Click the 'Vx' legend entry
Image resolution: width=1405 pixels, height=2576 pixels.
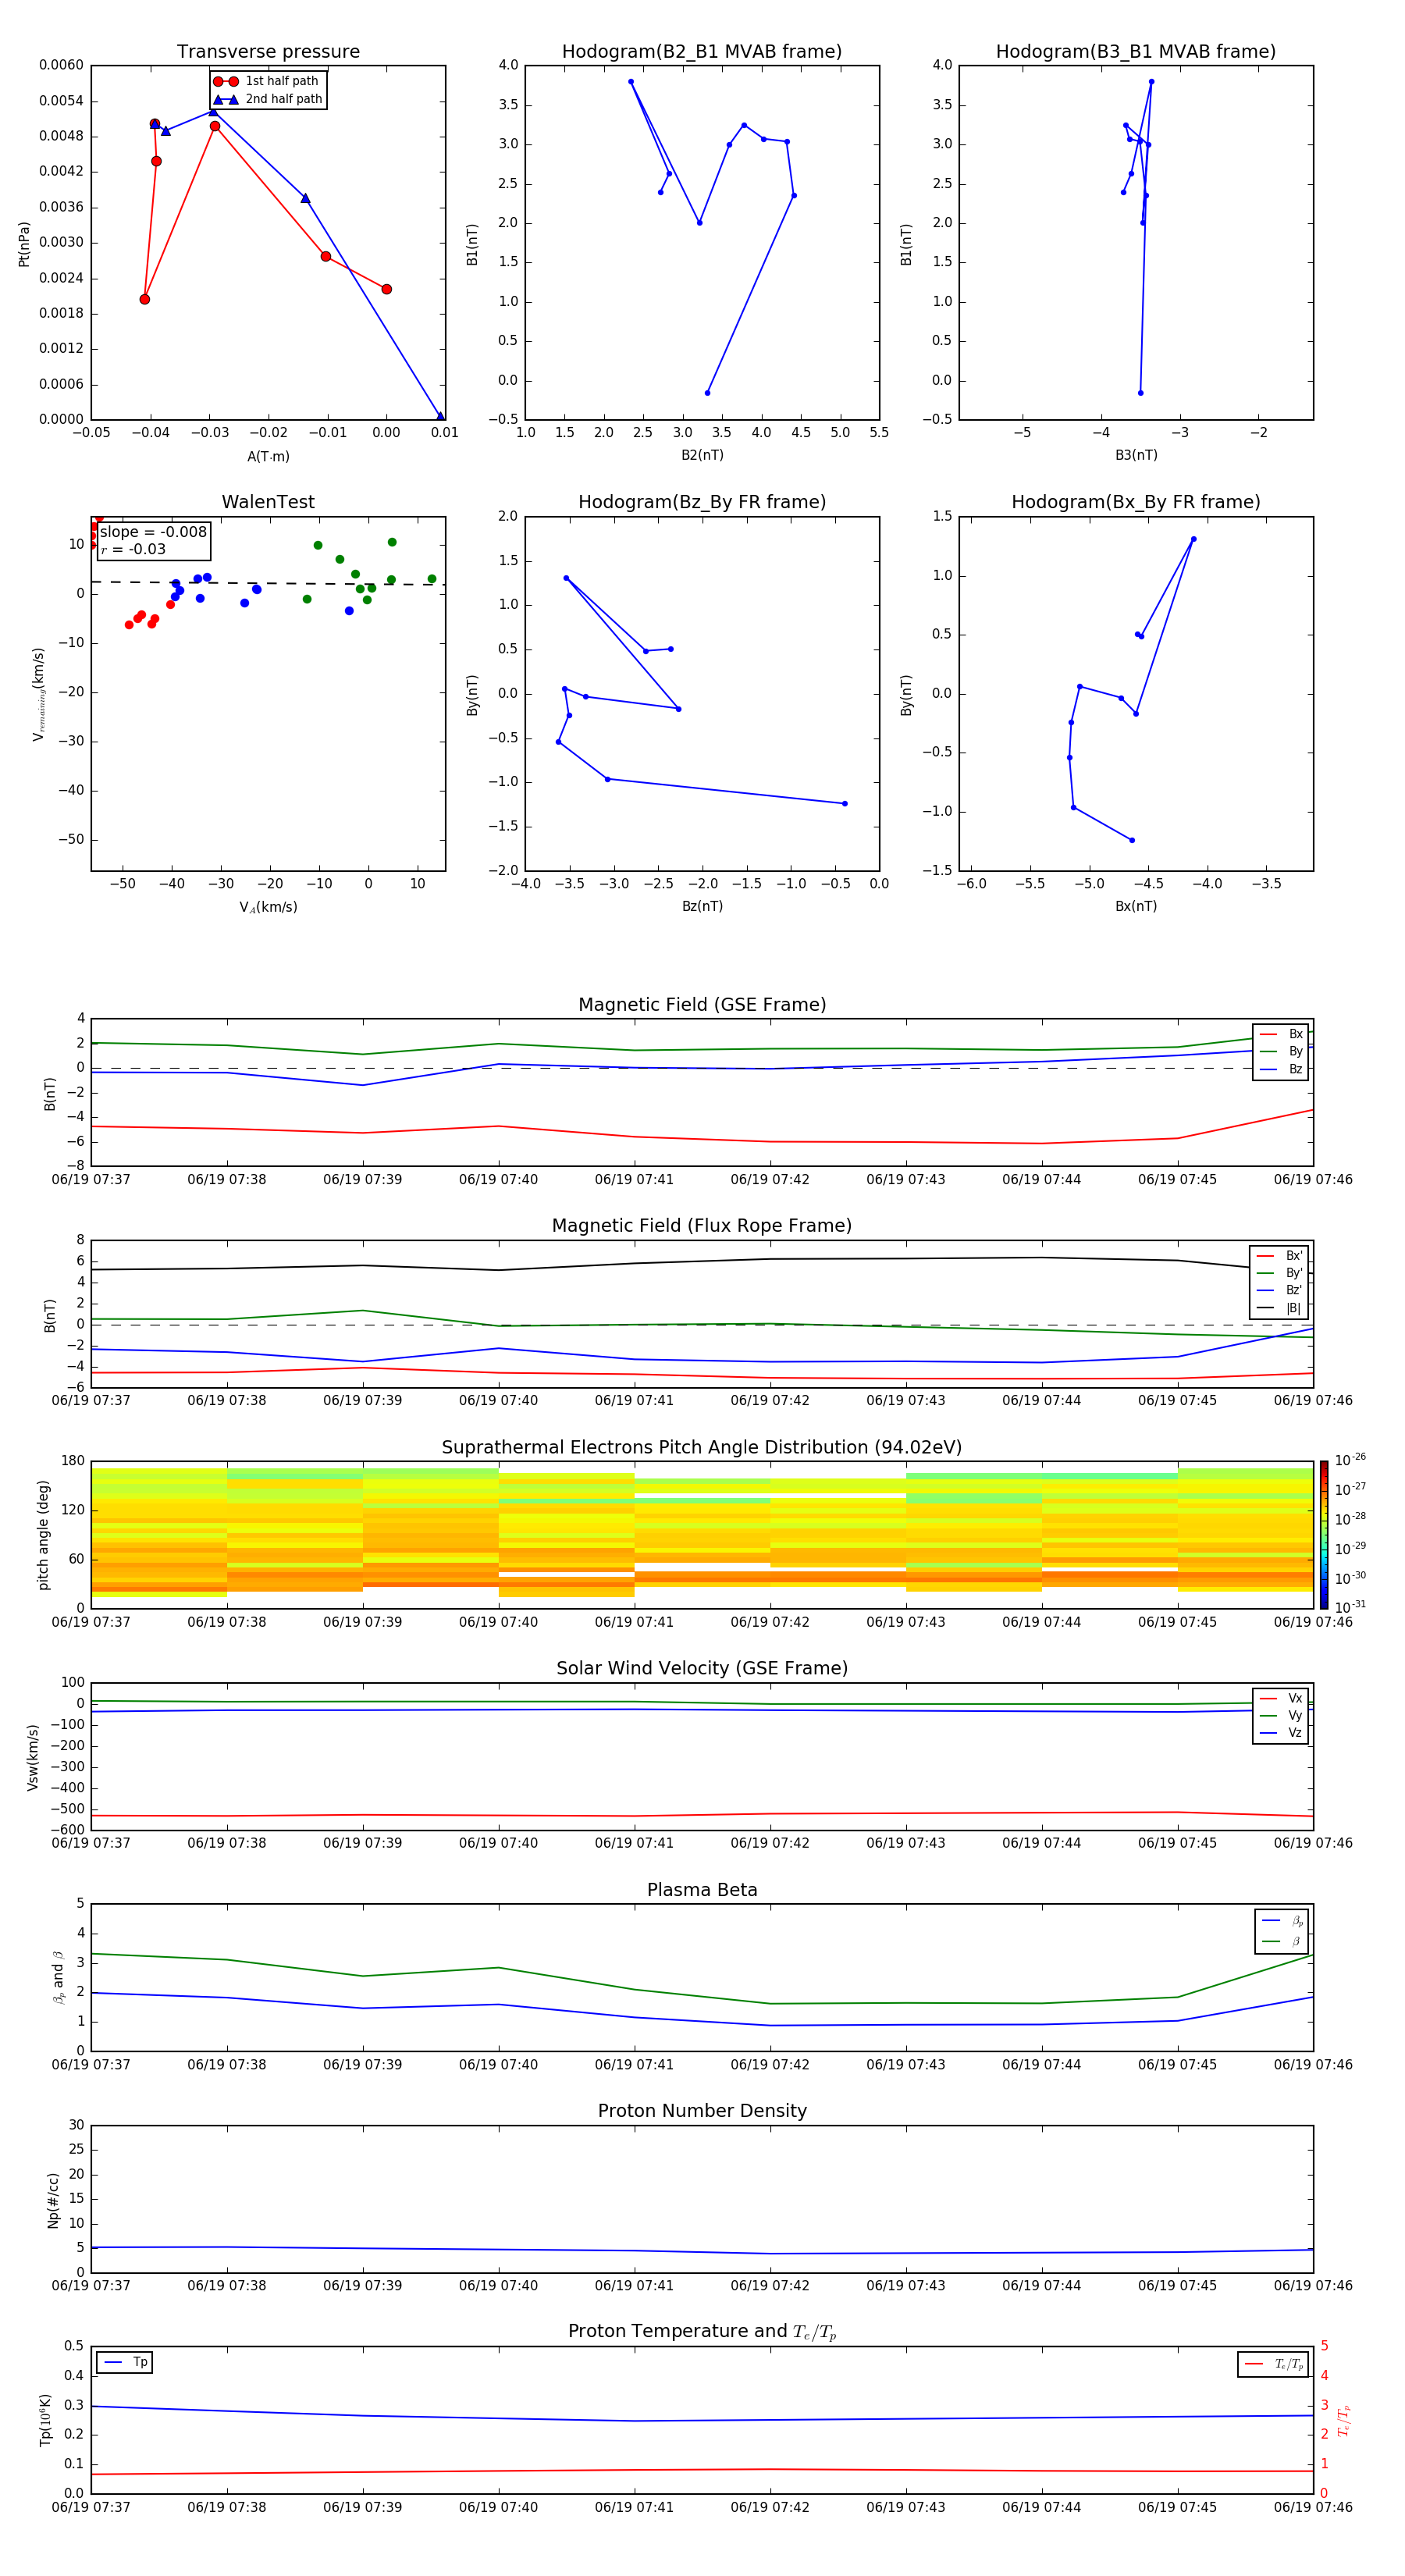1281,1698
